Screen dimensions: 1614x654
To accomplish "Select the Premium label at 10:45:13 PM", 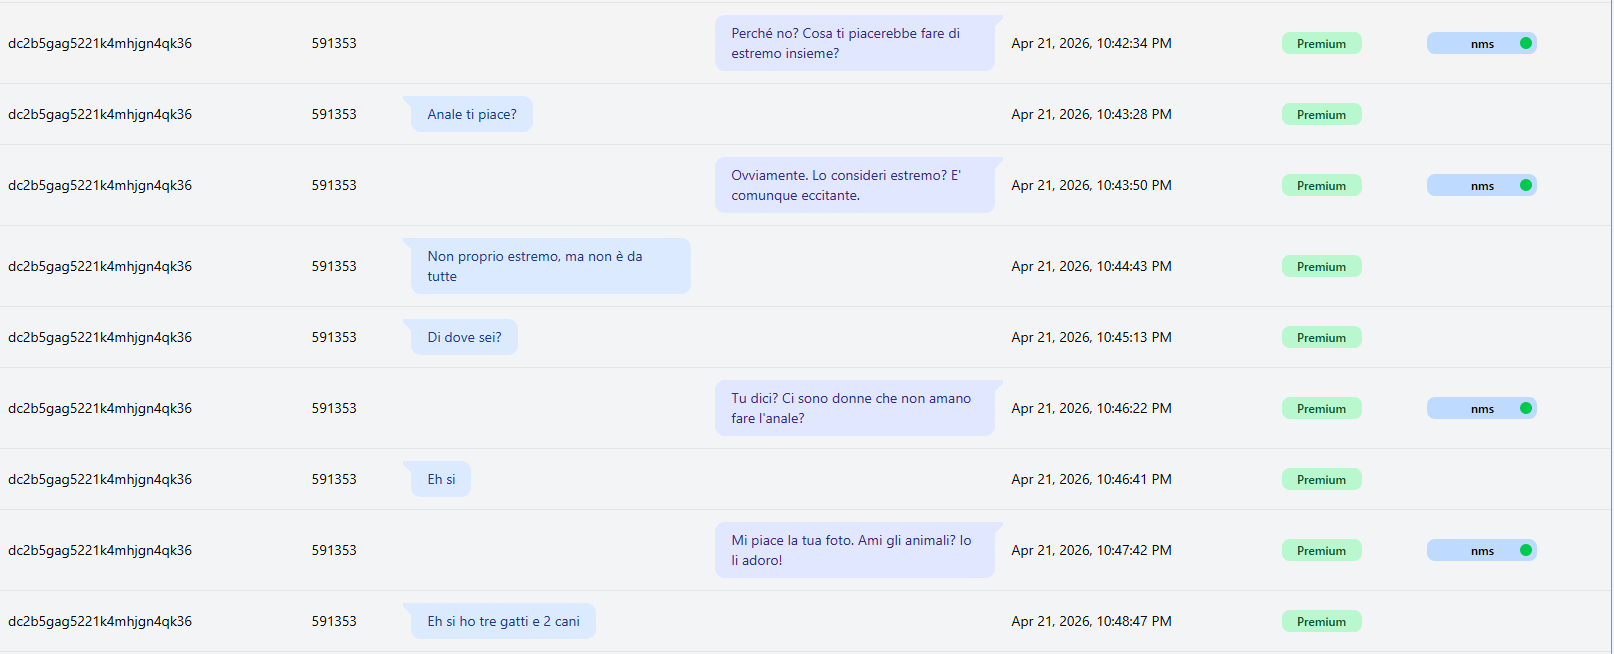I will coord(1321,337).
